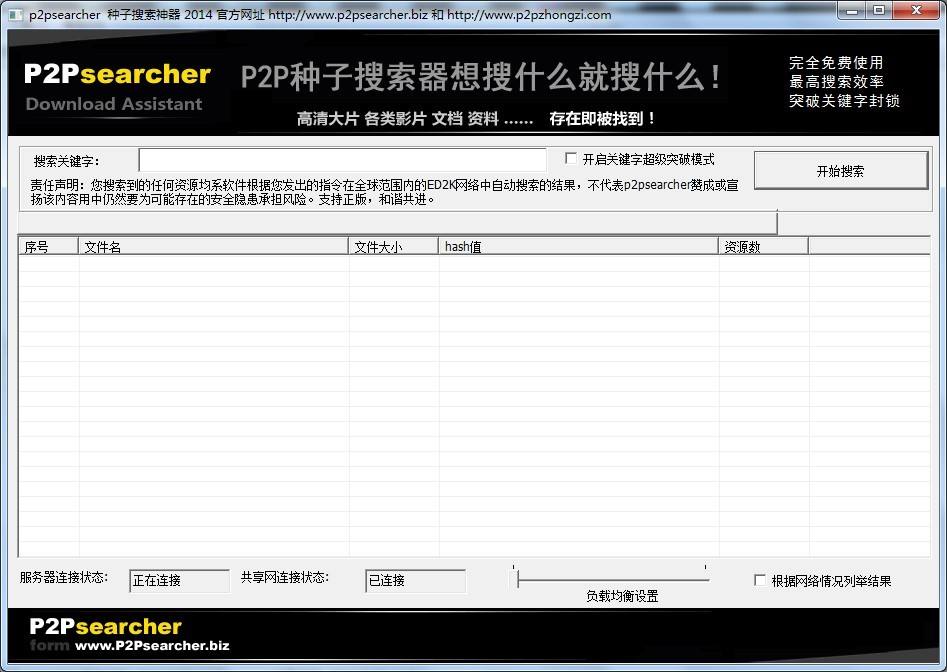
Task: Click the P2Psearcher logo in top-left banner
Action: click(119, 73)
